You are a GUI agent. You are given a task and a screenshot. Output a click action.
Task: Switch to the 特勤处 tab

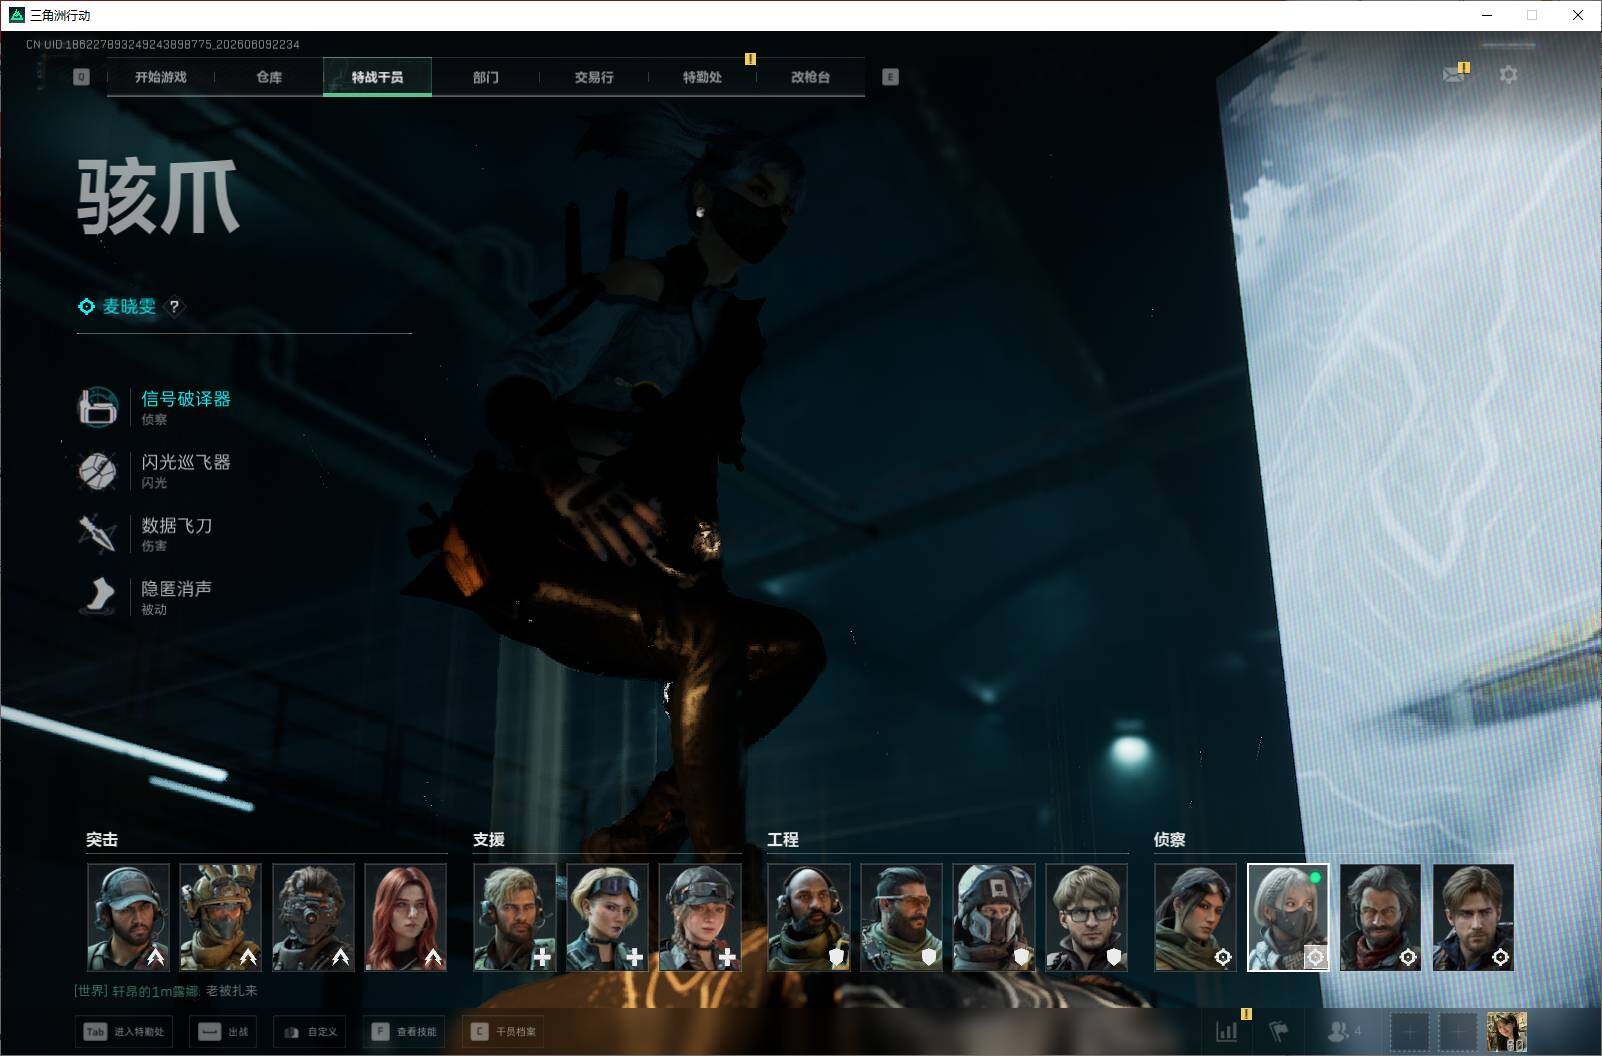(x=702, y=77)
